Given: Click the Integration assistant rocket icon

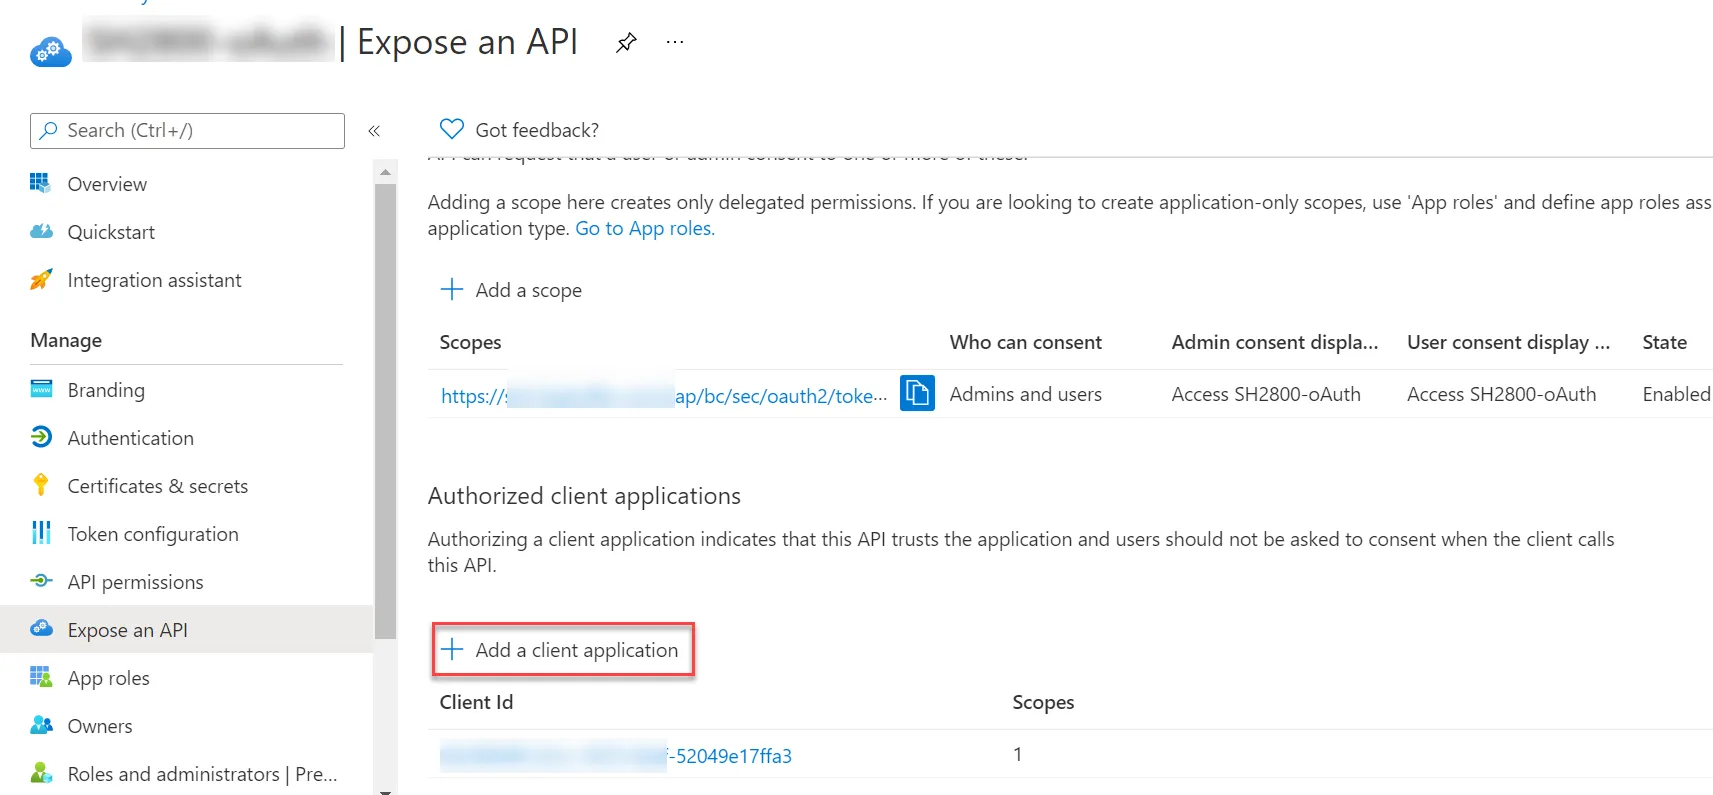Looking at the screenshot, I should (41, 279).
